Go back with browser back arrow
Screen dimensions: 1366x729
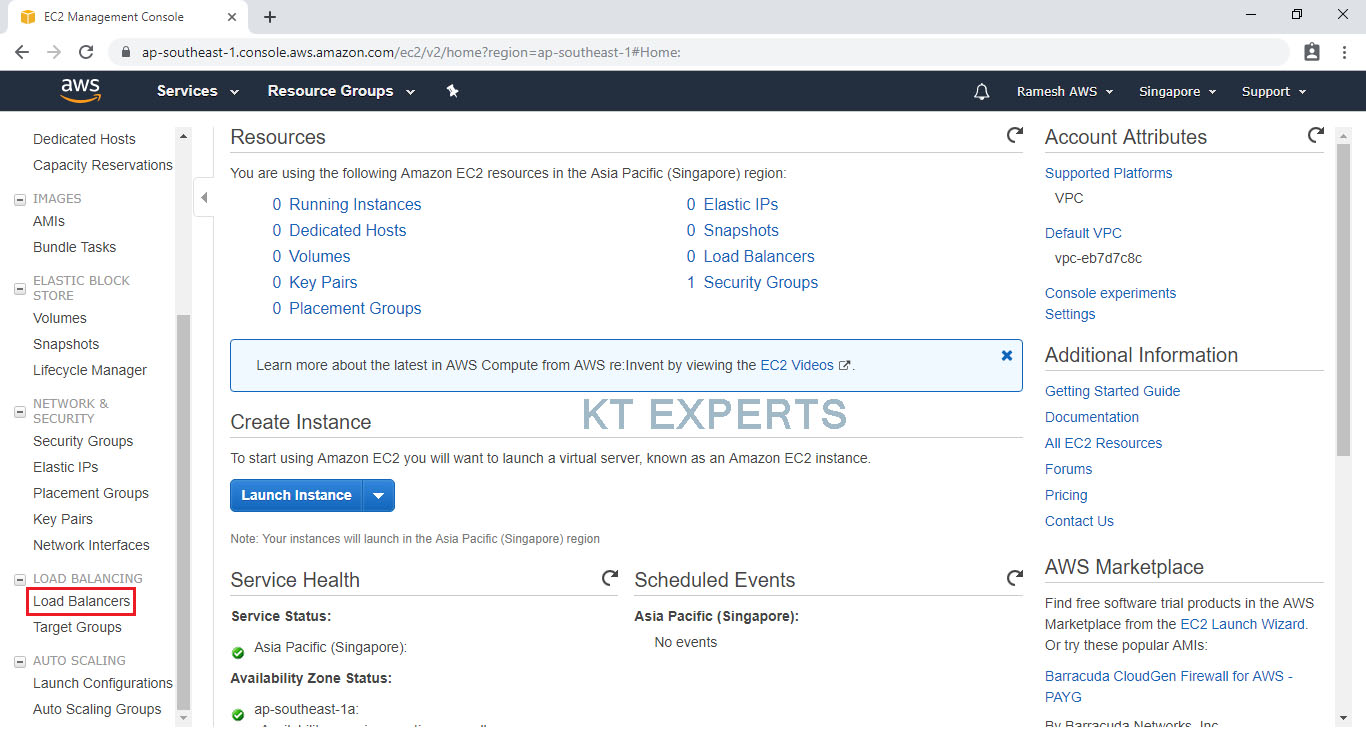(22, 52)
